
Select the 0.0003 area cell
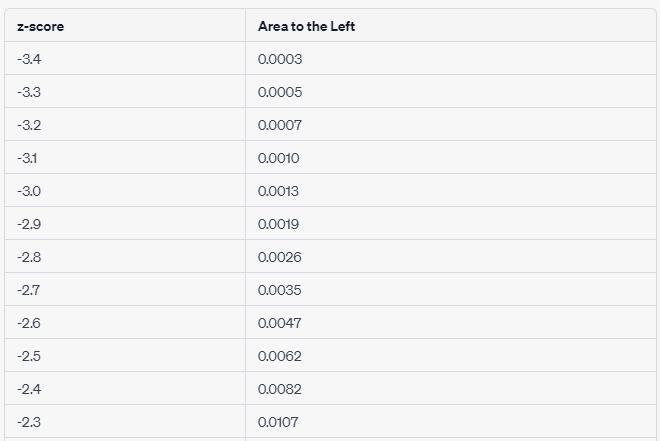pos(280,59)
